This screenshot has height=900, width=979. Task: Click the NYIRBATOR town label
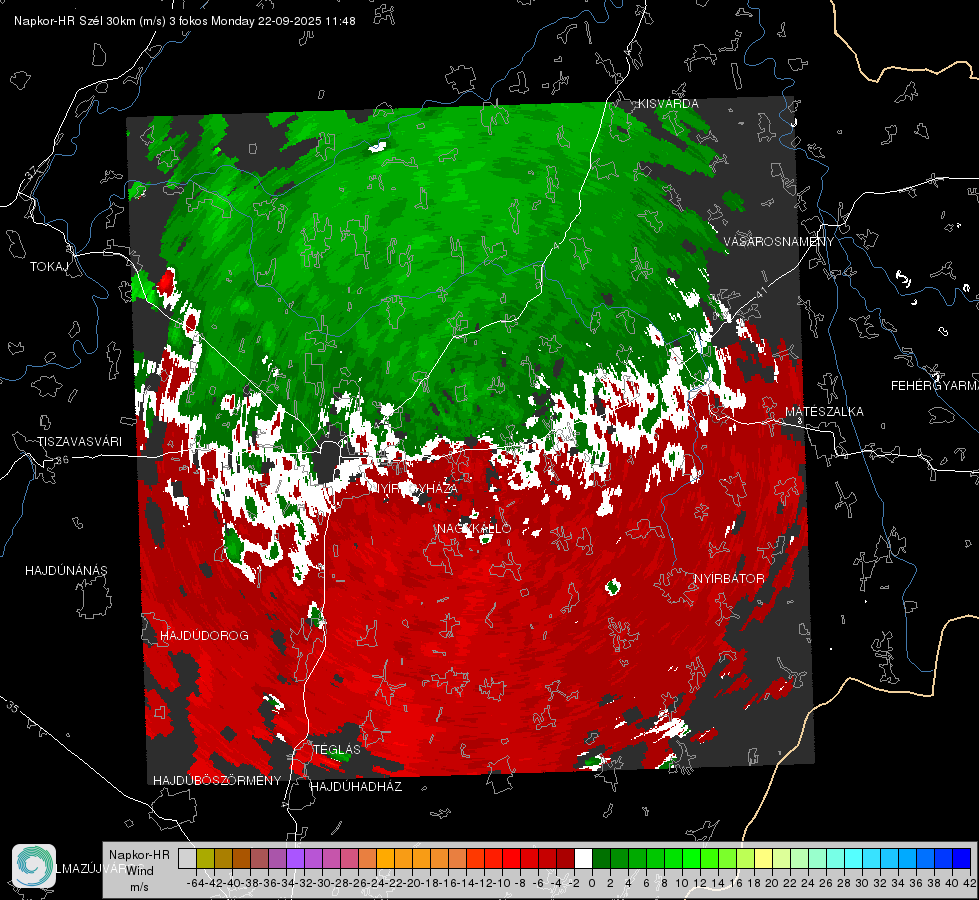coord(729,579)
